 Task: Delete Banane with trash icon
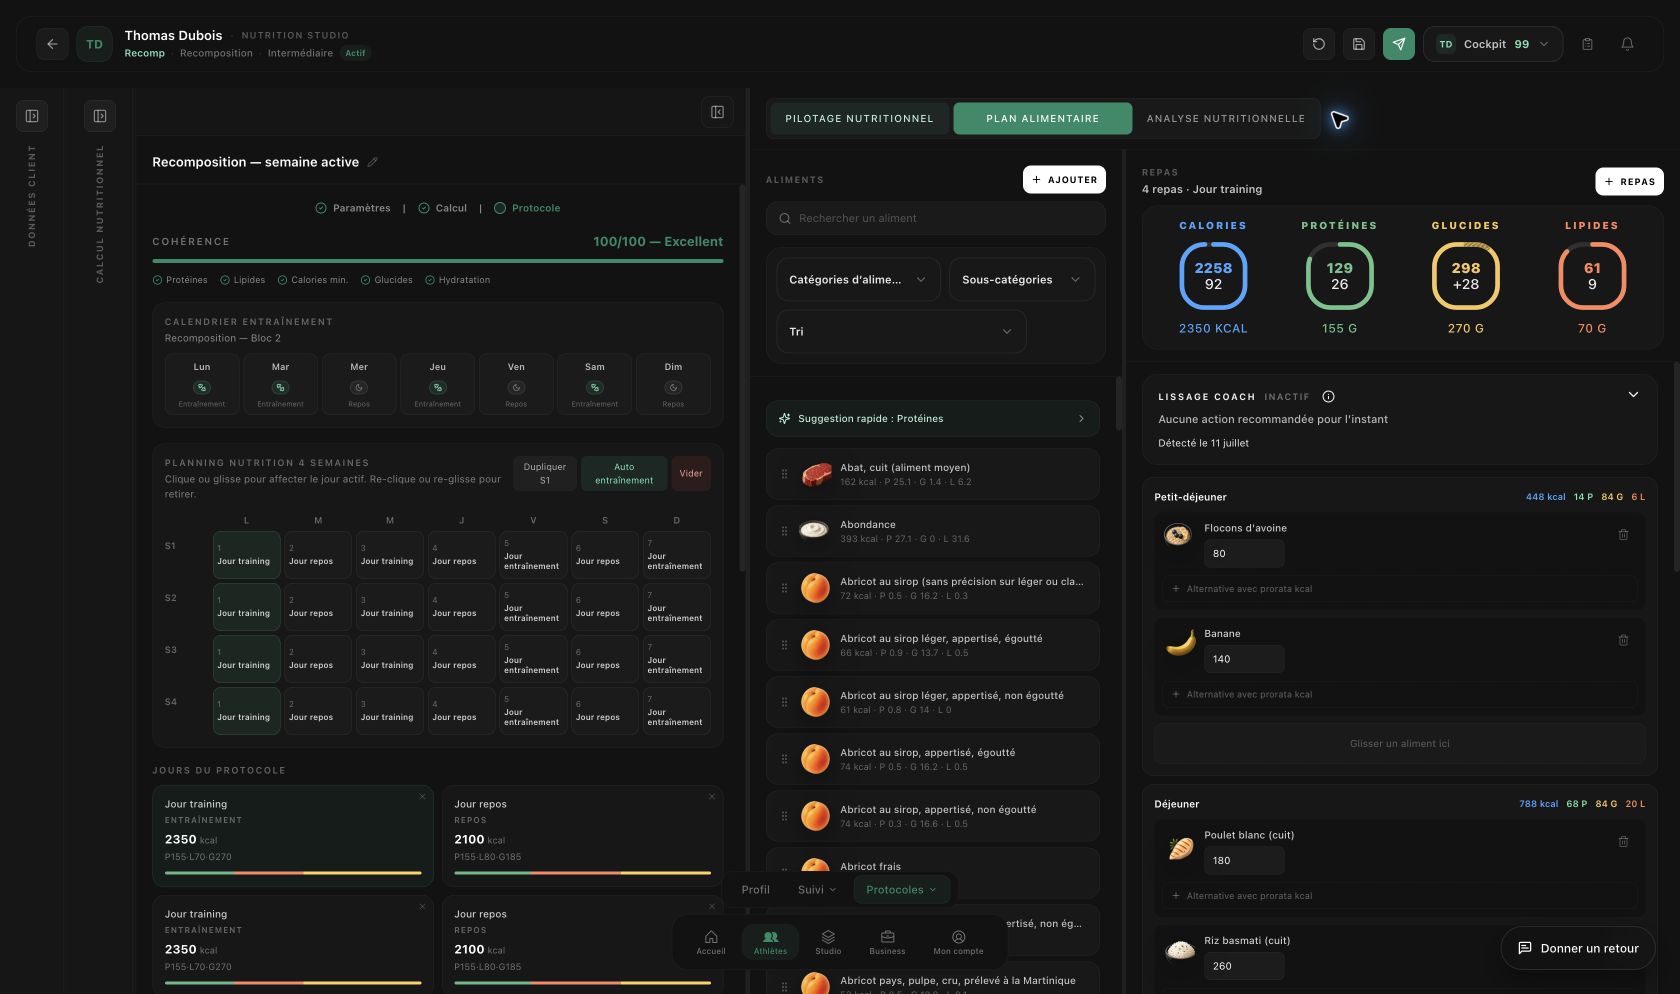coord(1623,640)
